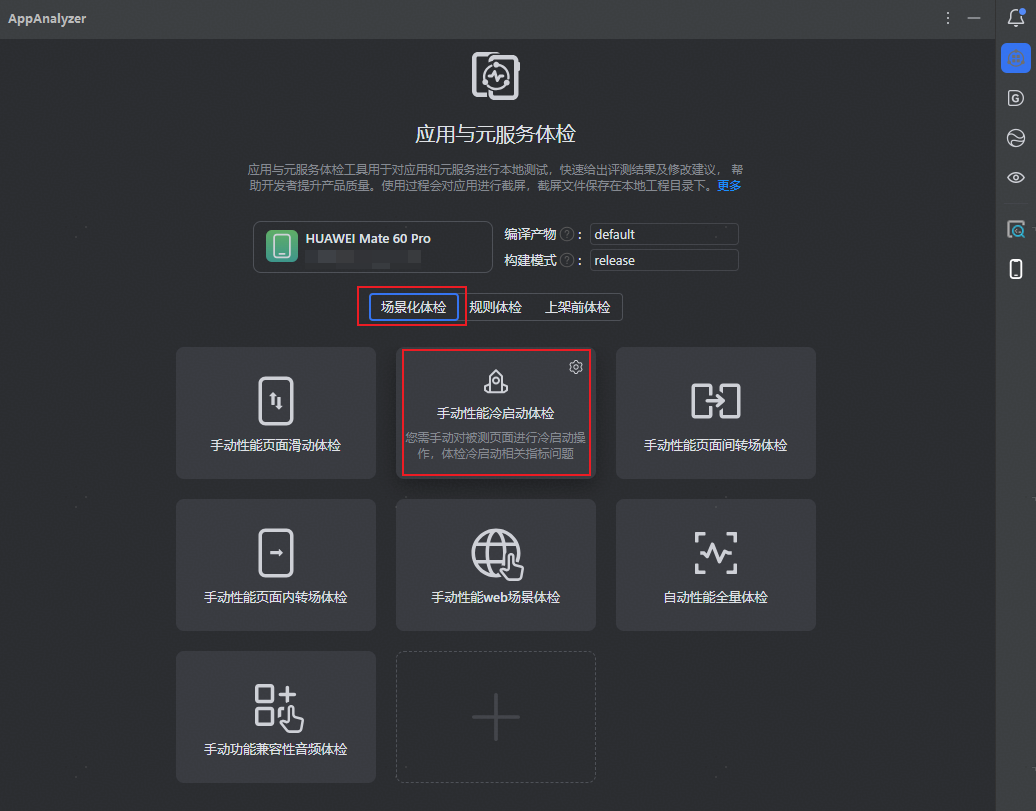Click gear settings on cold start card
The height and width of the screenshot is (811, 1036).
(x=575, y=367)
